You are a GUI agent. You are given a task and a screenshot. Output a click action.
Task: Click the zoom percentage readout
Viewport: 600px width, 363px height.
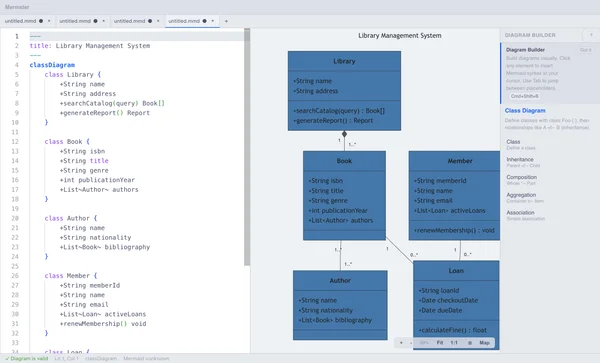click(x=424, y=343)
